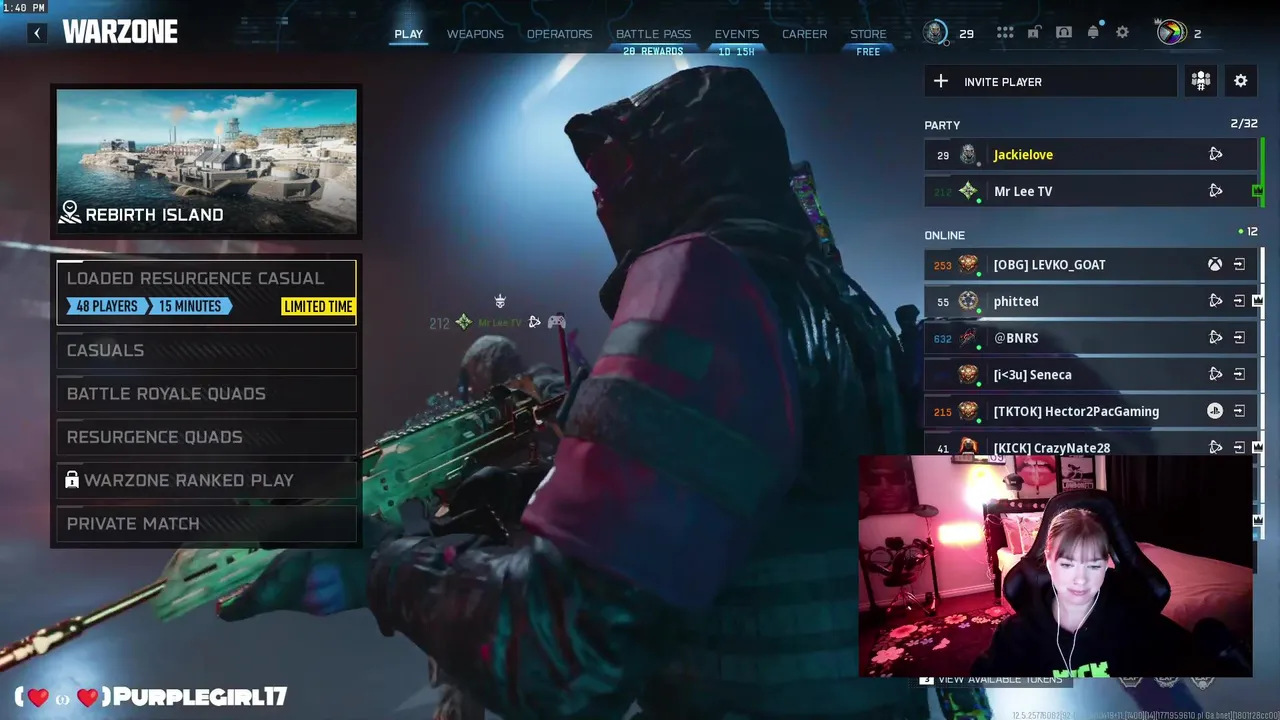Screen dimensions: 1280x720
Task: Click the Xbox icon on LEVKO_GOAT row
Action: coord(1215,265)
